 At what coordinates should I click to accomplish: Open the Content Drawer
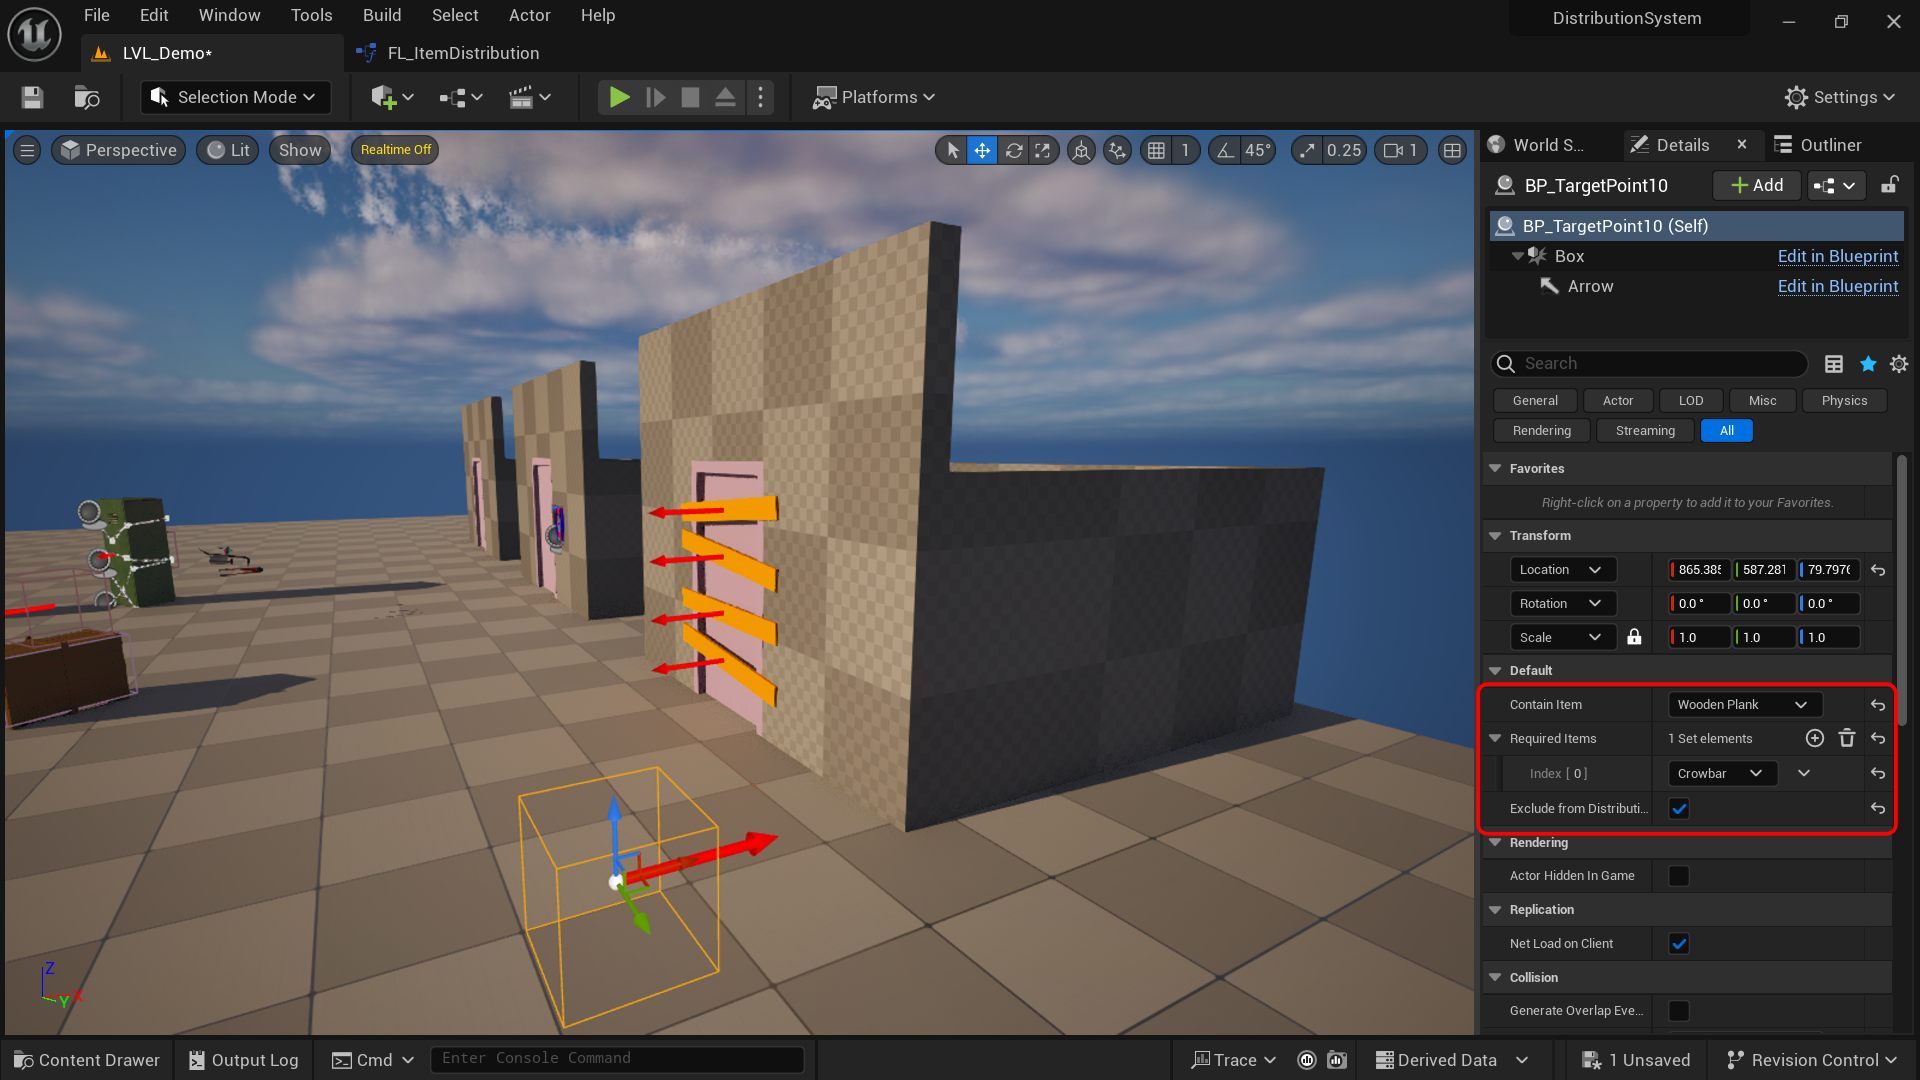click(87, 1060)
